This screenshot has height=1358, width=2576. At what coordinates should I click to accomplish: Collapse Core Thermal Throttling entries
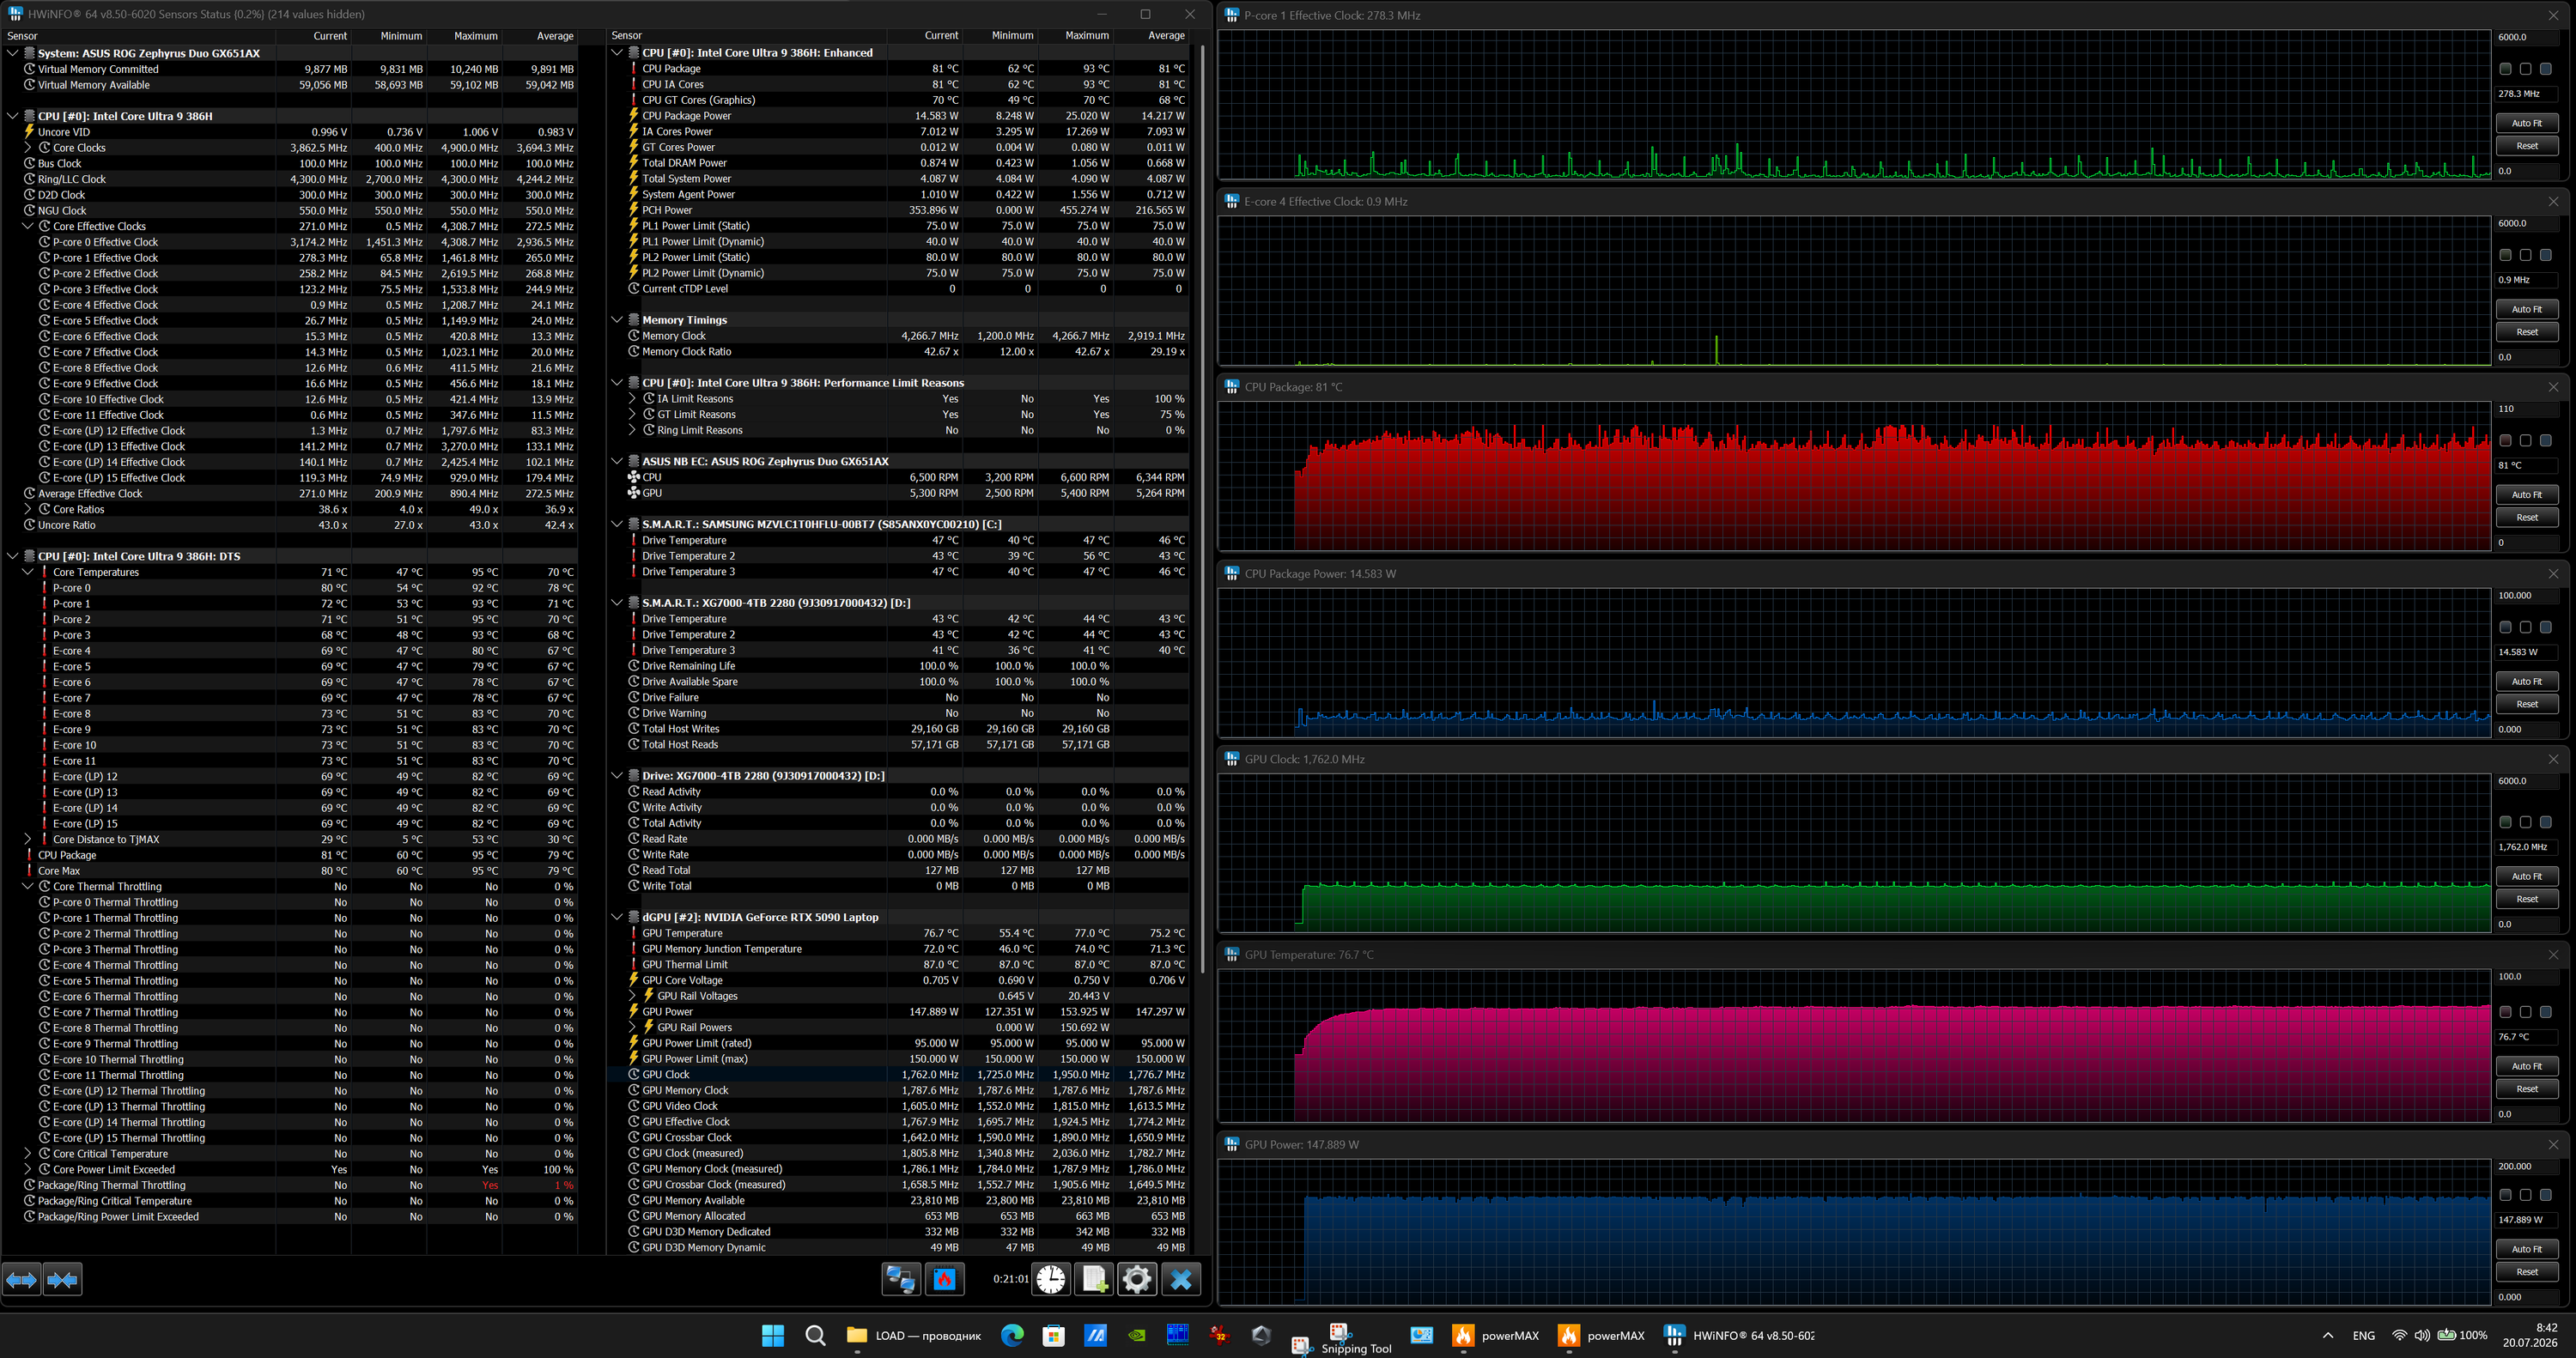click(28, 886)
